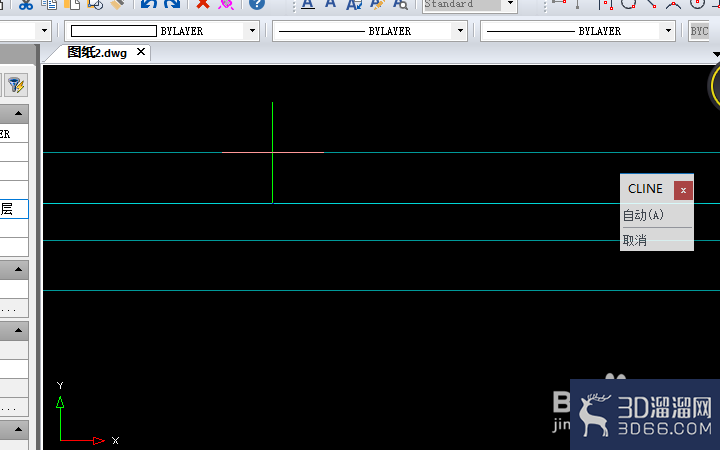Click the field containing 层 in the left panel
This screenshot has height=450, width=720.
14,209
